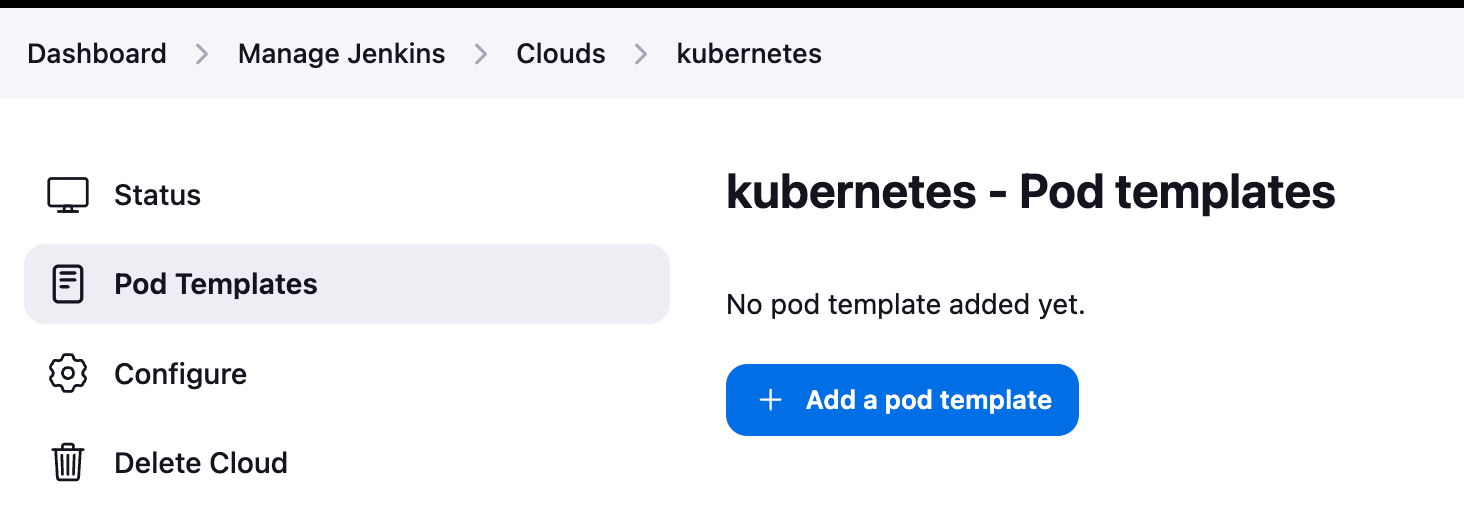1464x532 pixels.
Task: Expand chevron after Clouds breadcrumb
Action: tap(641, 54)
